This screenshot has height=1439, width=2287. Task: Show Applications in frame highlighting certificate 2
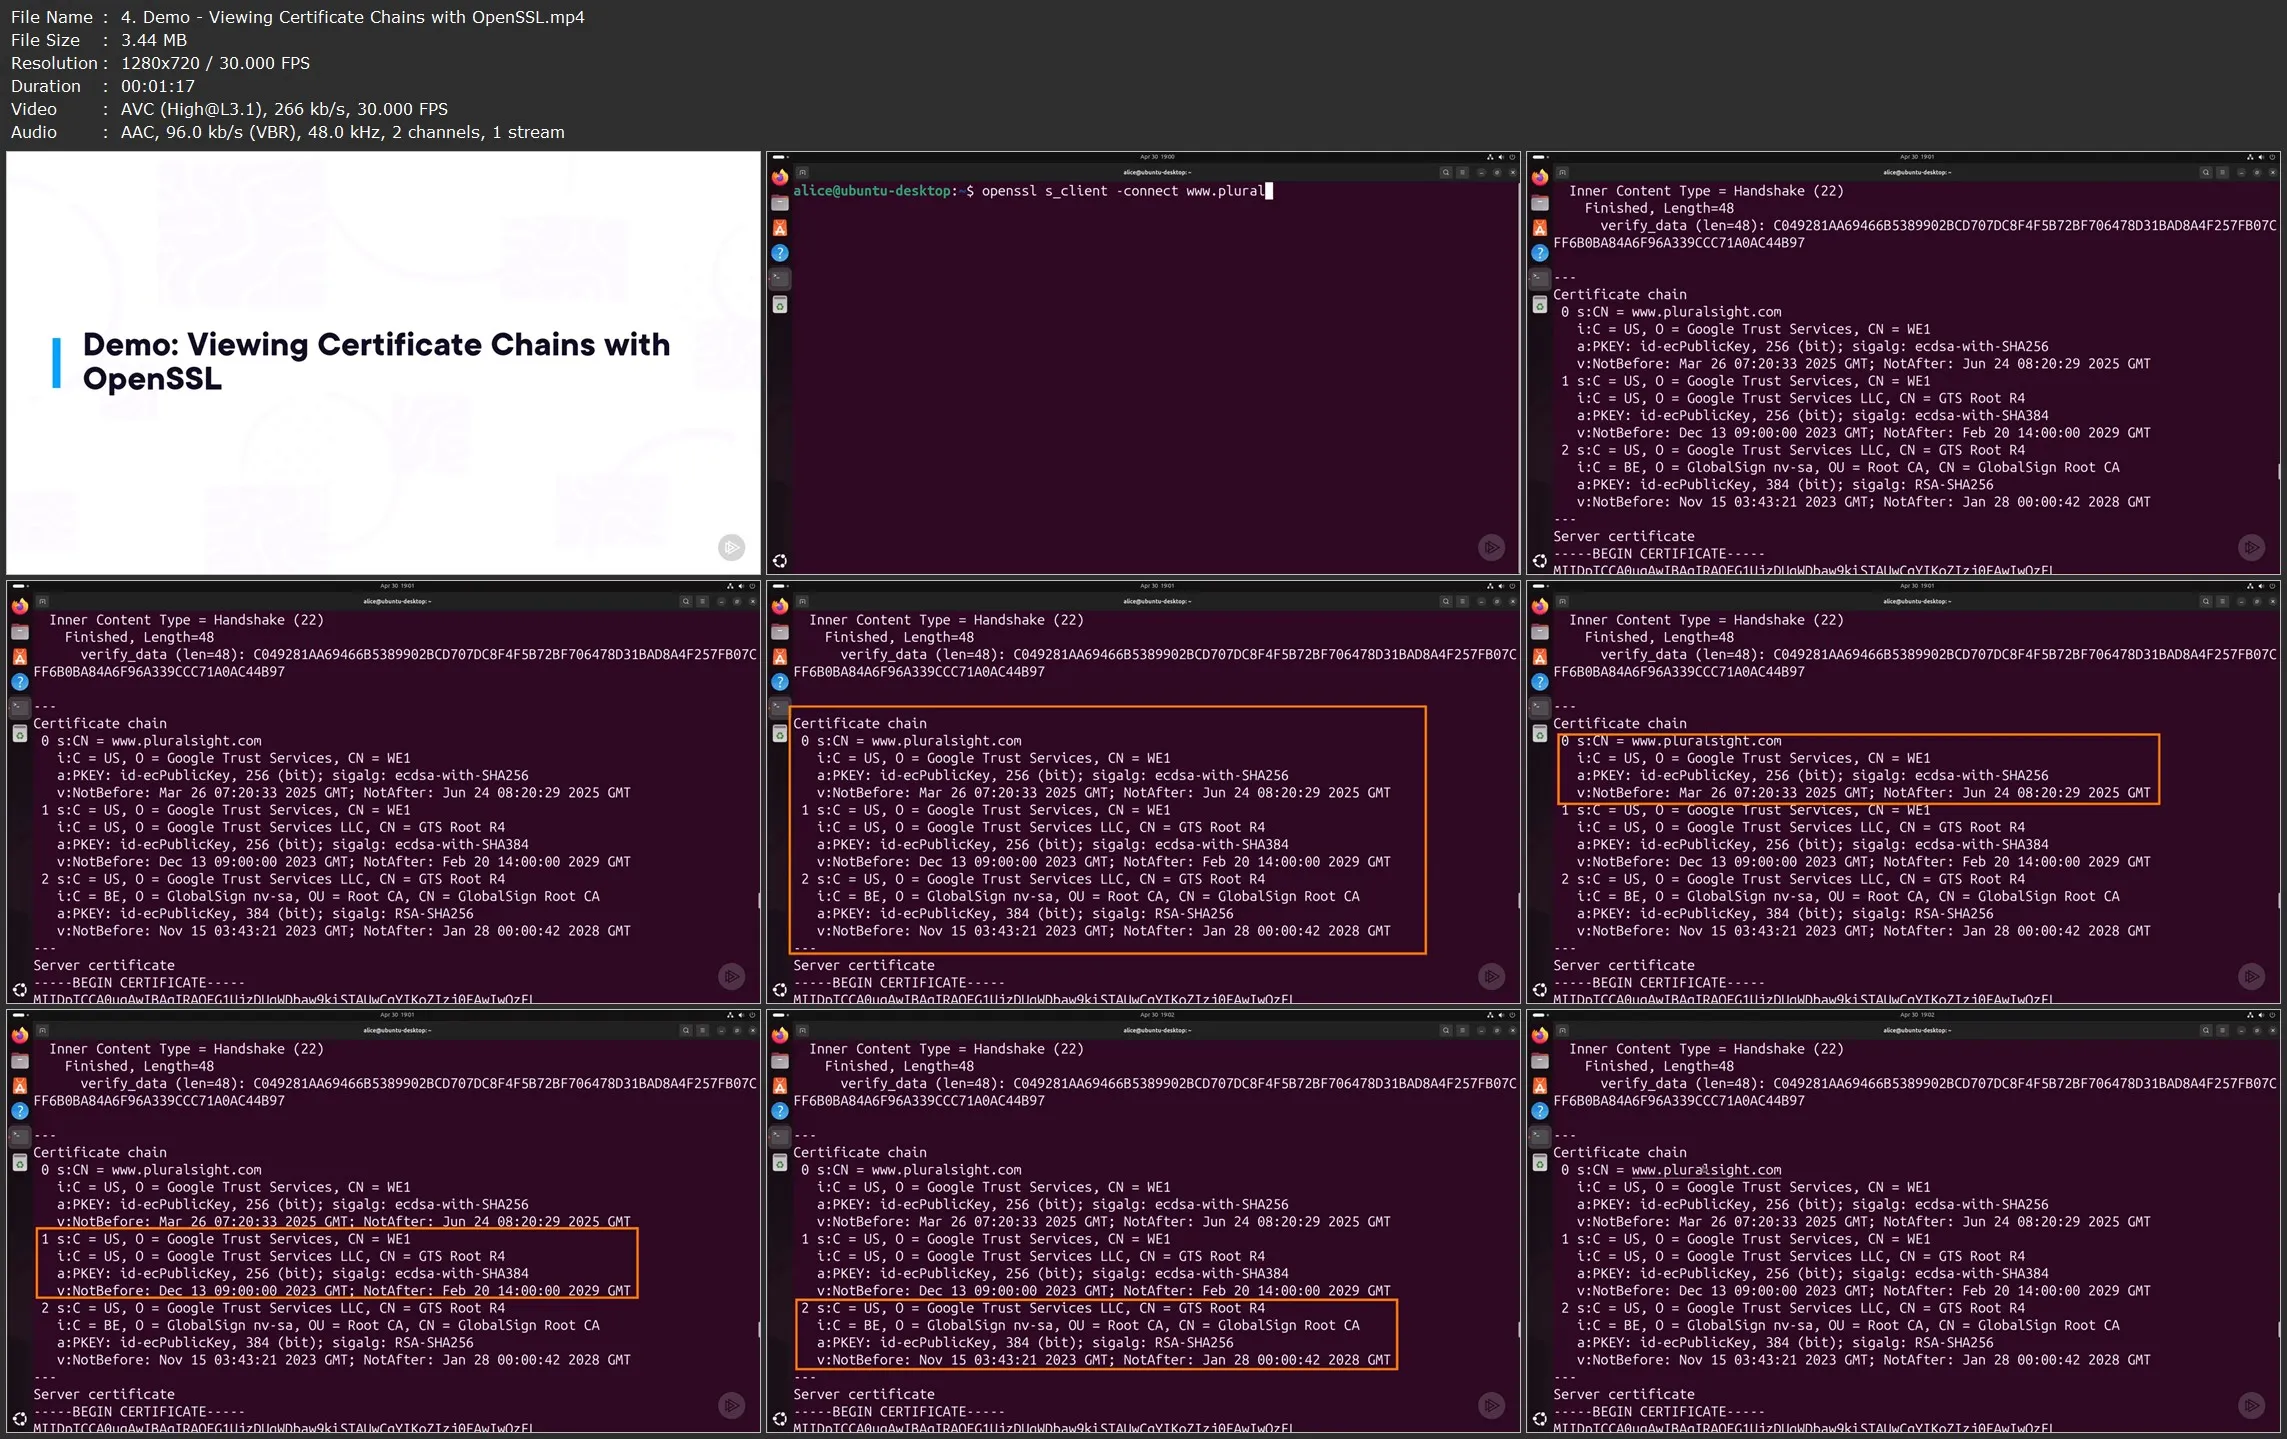780,1419
